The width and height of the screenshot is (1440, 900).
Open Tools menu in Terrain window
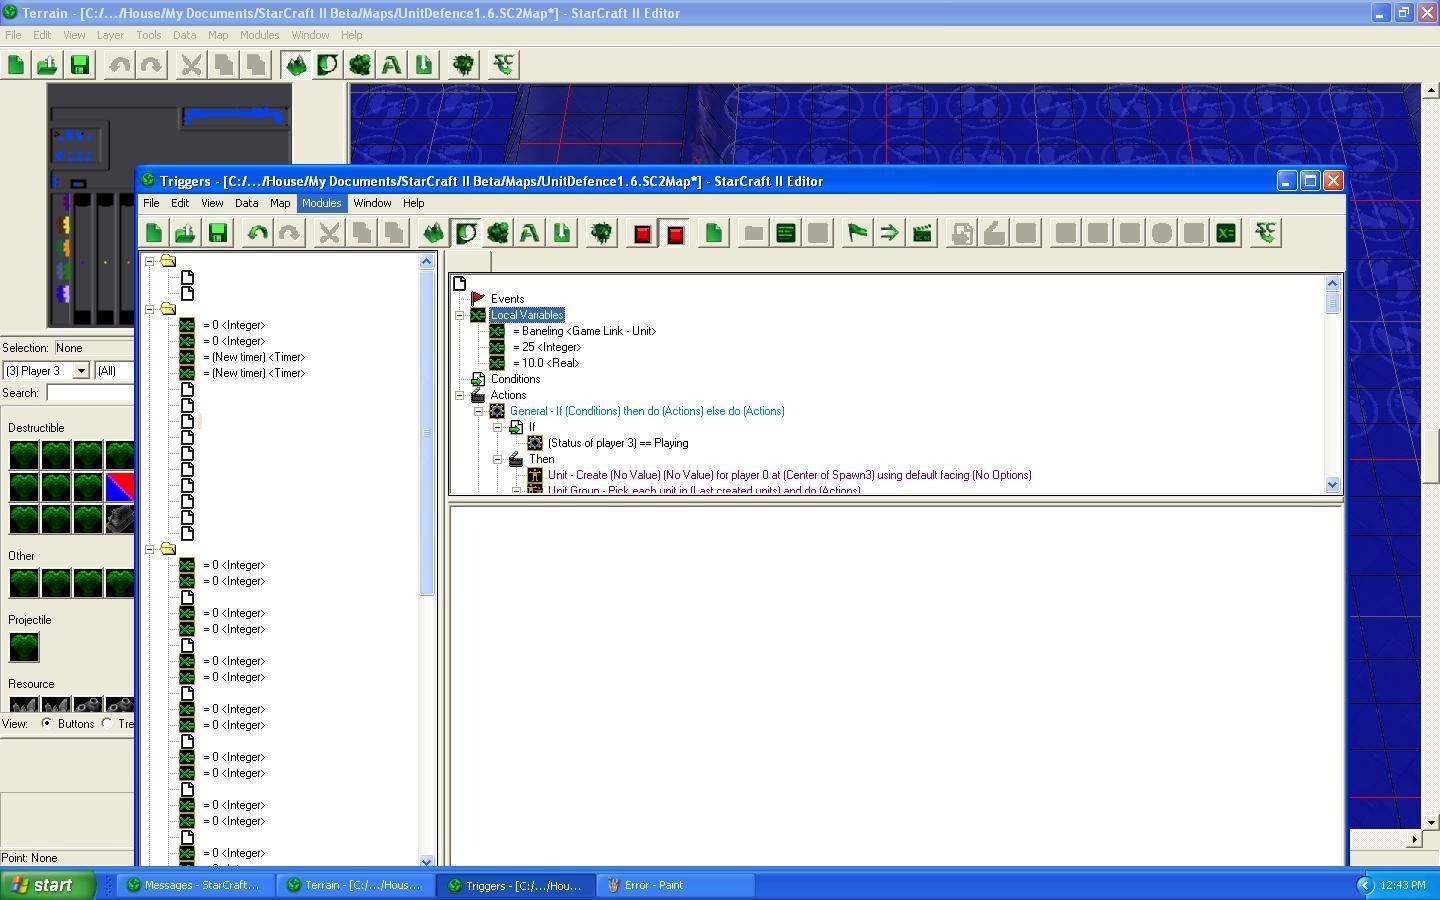(148, 35)
